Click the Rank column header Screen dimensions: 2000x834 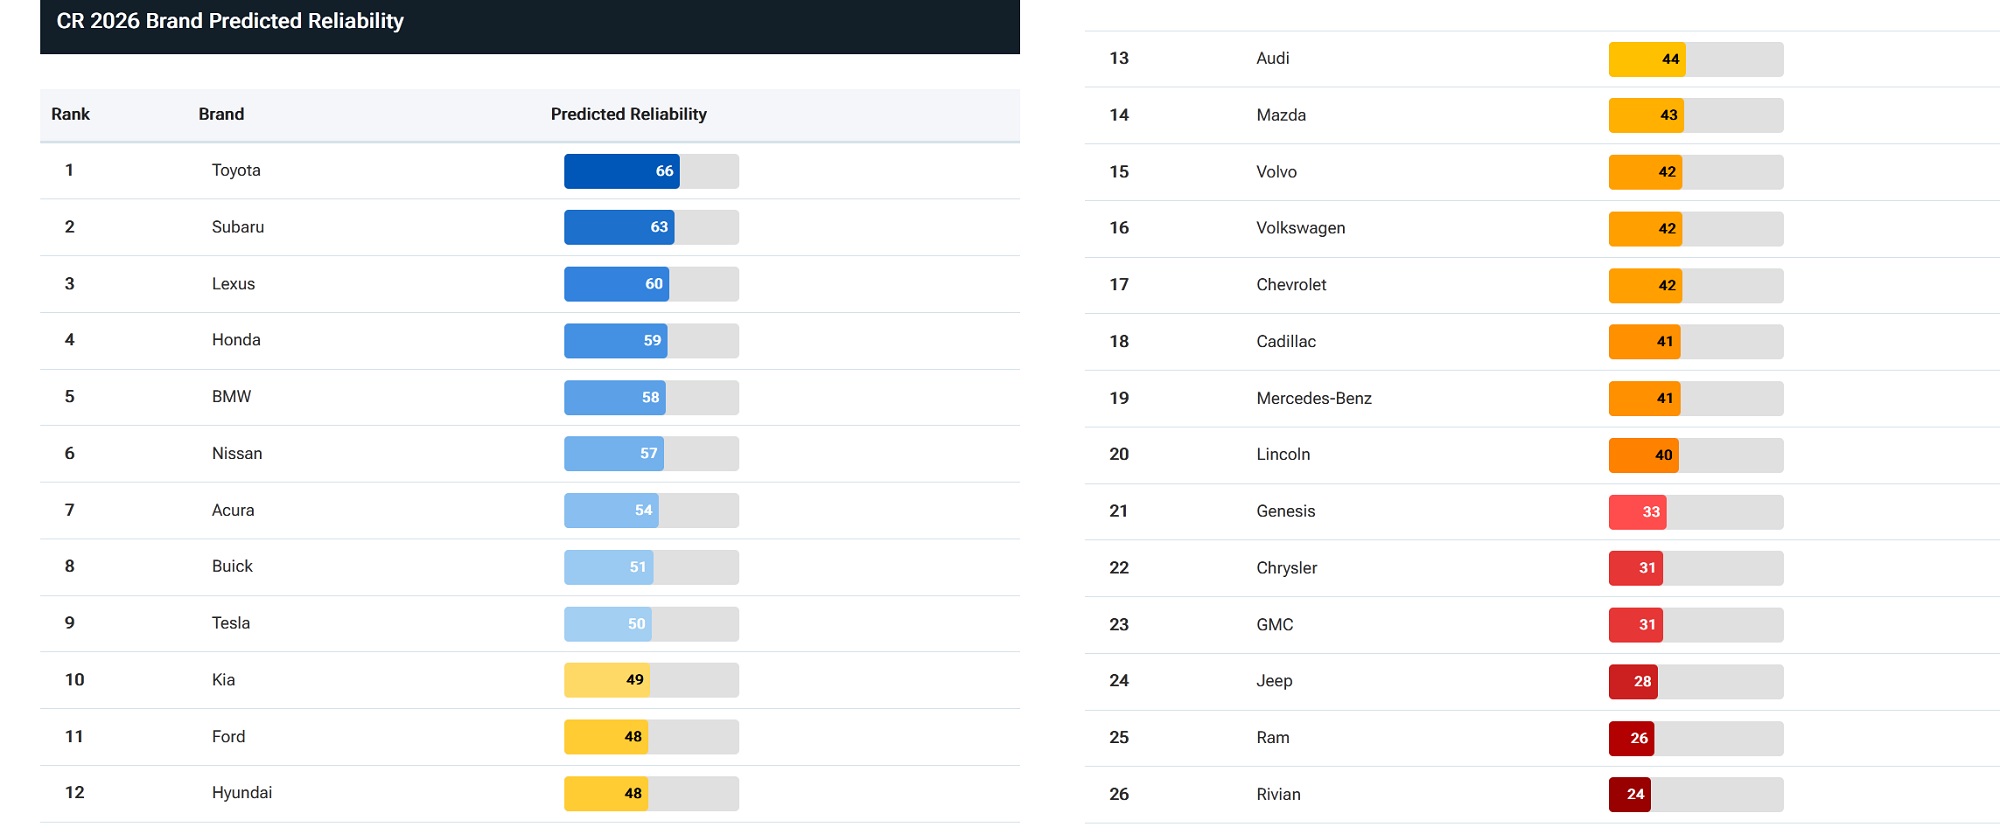(71, 114)
